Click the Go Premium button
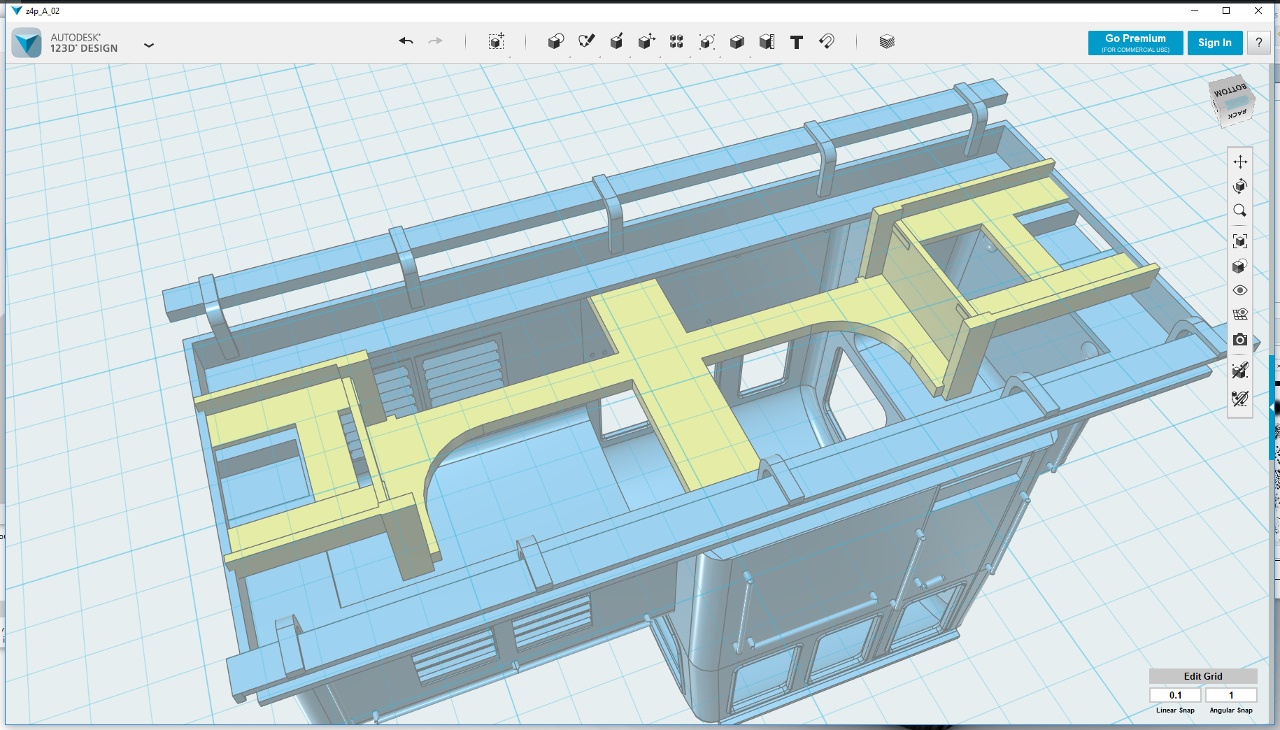This screenshot has width=1280, height=730. [1135, 42]
